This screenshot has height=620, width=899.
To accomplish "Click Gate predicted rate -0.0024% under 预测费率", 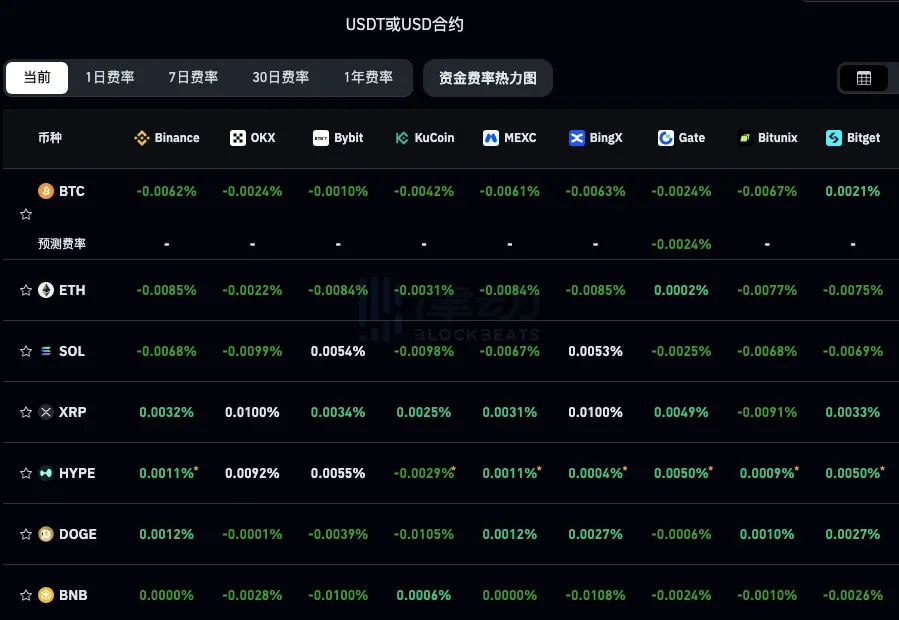I will tap(681, 244).
